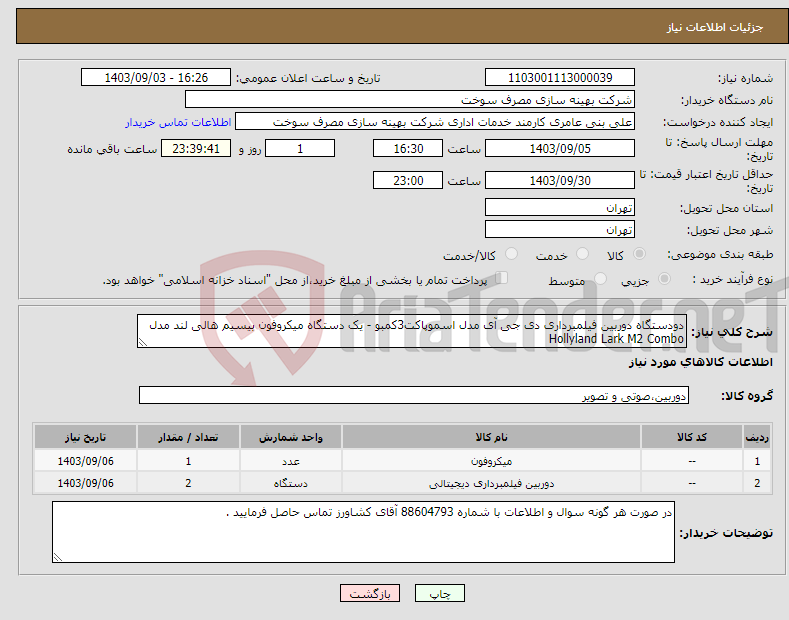Click the need date in the میکروفون row
Screen dimensions: 789x620
tap(86, 461)
